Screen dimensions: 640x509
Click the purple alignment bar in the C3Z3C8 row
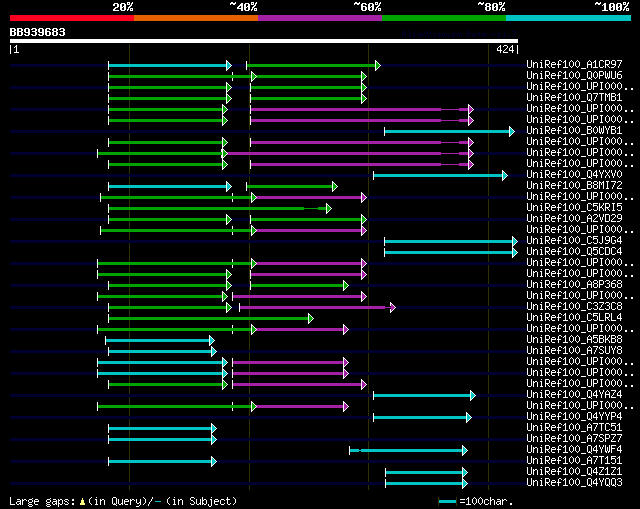pyautogui.click(x=318, y=308)
